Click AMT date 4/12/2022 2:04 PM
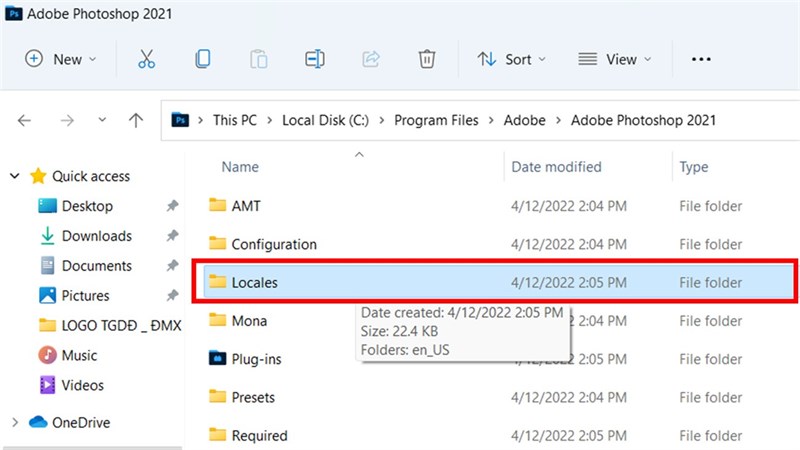800x450 pixels. (x=569, y=206)
